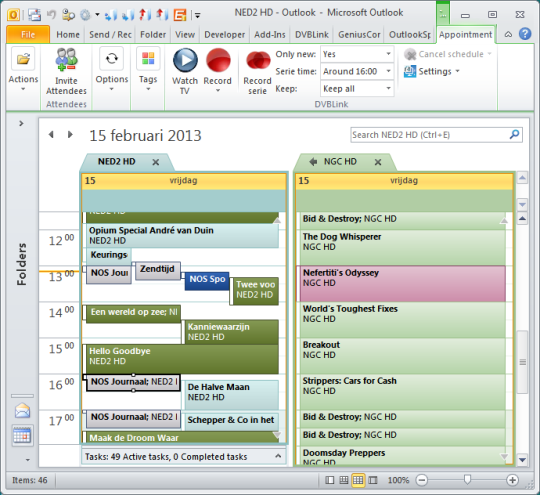This screenshot has width=540, height=495.
Task: Close the NGC HD calendar tab
Action: point(378,162)
